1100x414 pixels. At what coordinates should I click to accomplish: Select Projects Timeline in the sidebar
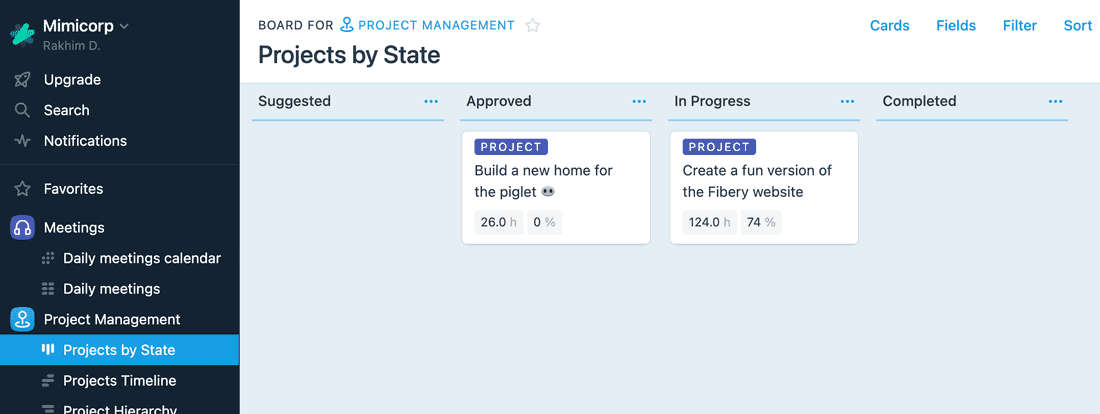coord(119,380)
